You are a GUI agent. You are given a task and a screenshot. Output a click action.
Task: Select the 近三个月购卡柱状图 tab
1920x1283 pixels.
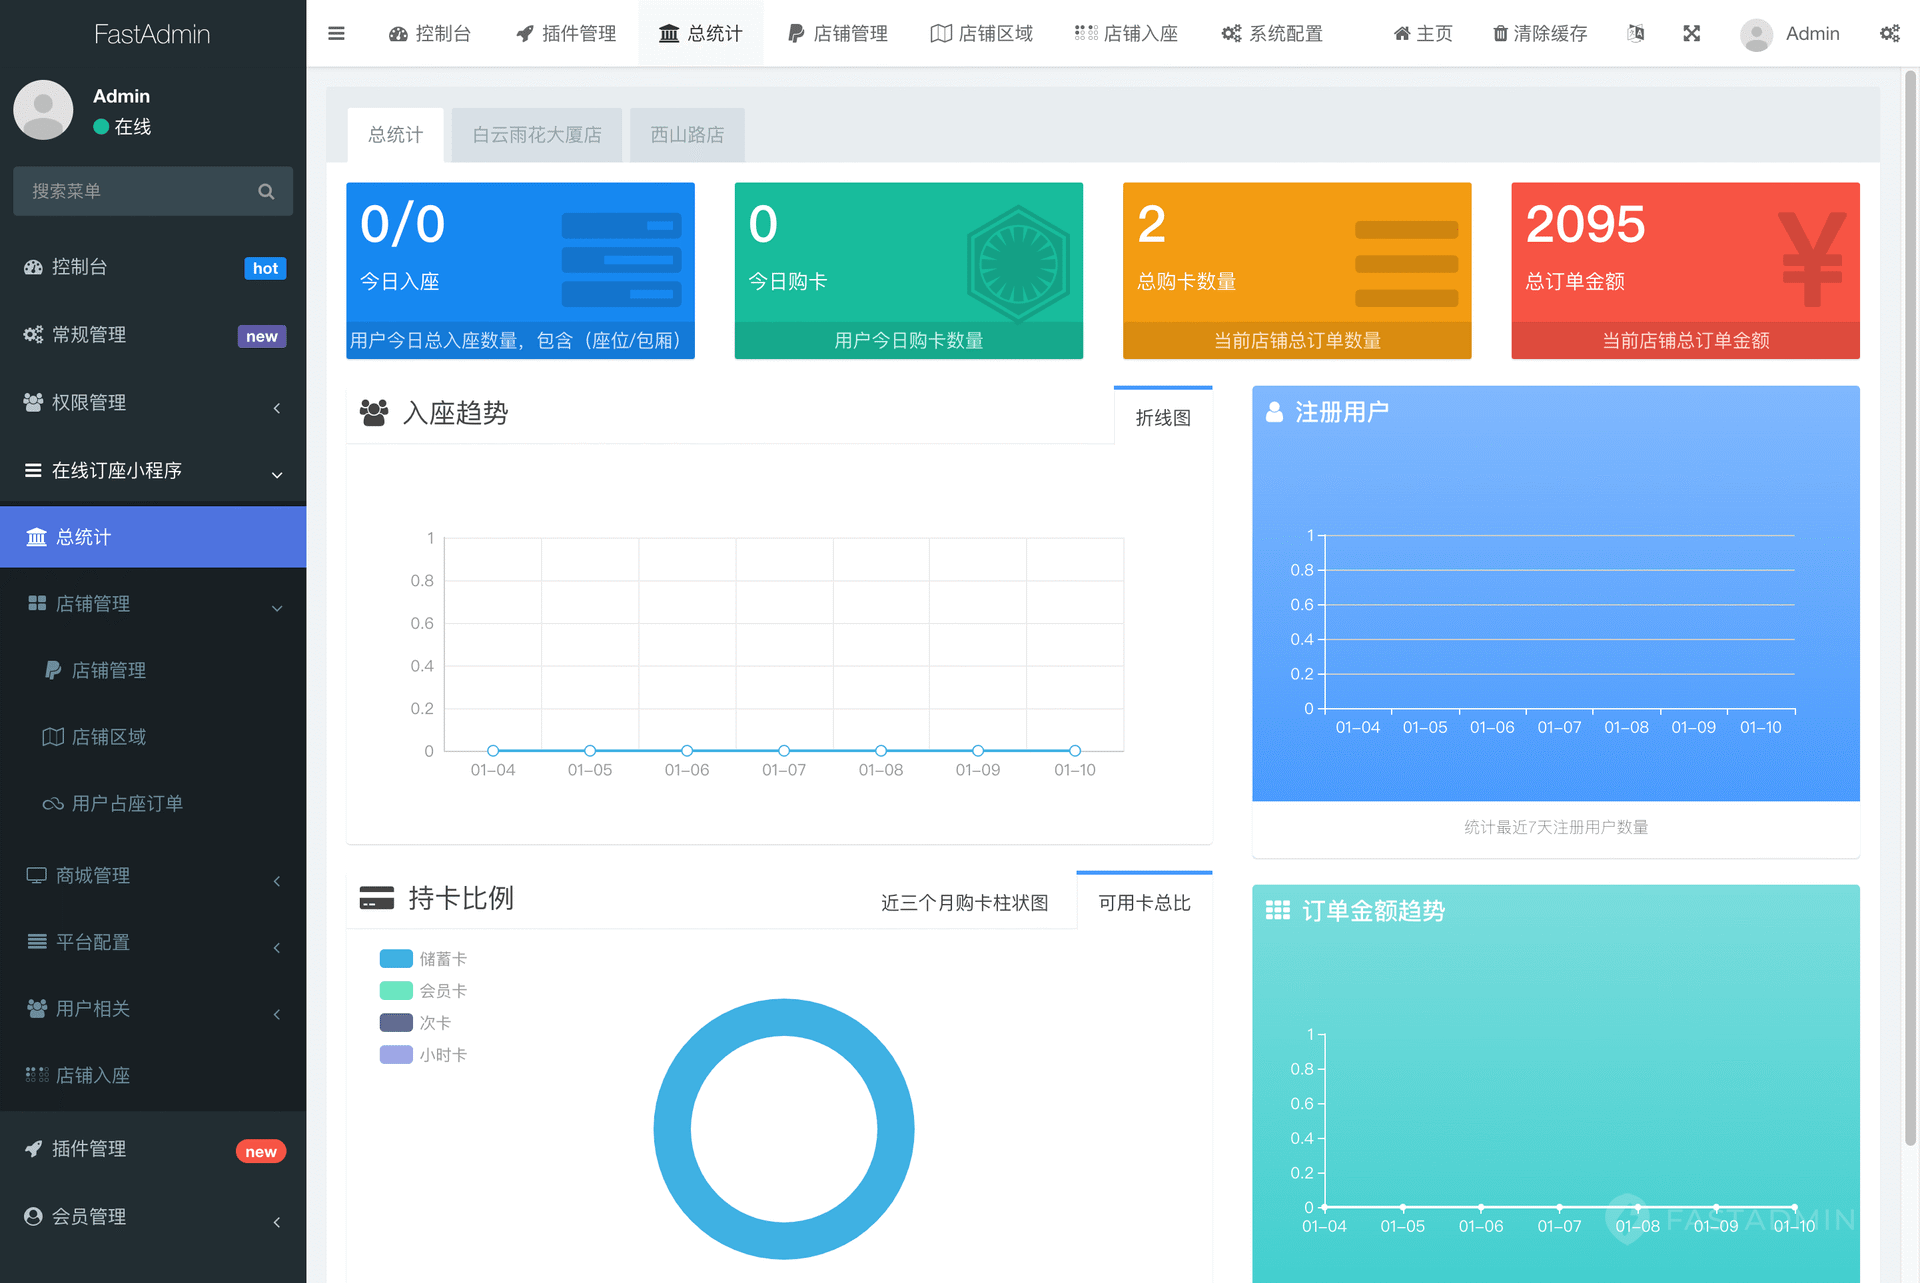(964, 902)
